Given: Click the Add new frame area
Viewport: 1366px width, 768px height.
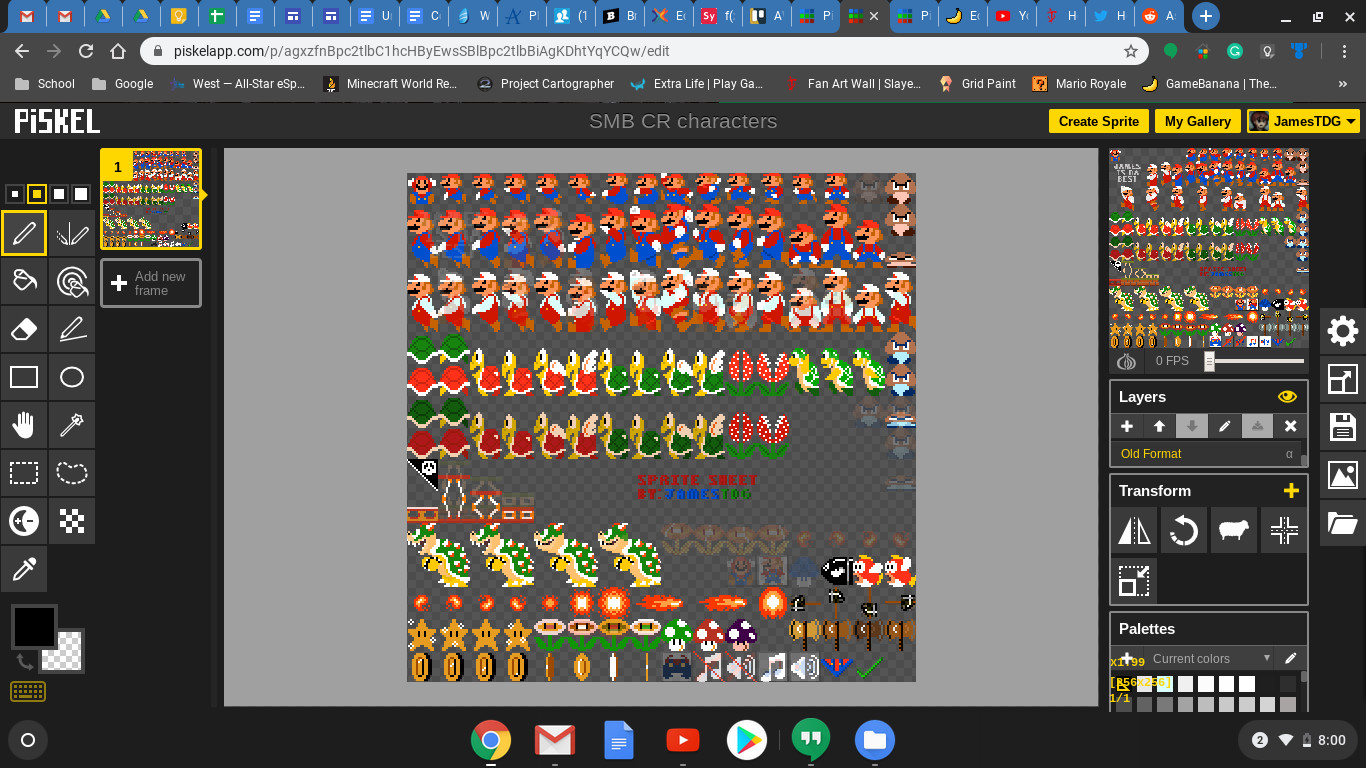Looking at the screenshot, I should click(150, 283).
